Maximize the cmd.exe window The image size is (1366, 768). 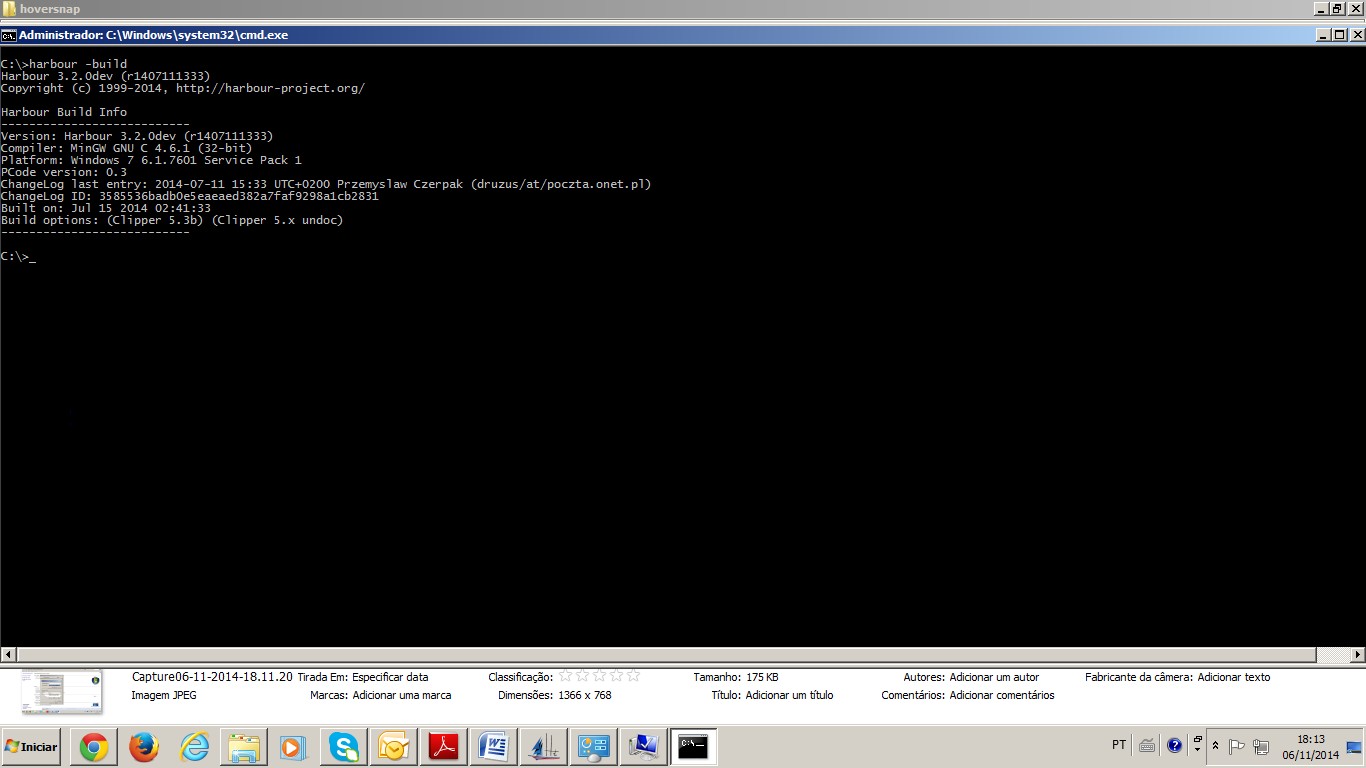point(1339,35)
